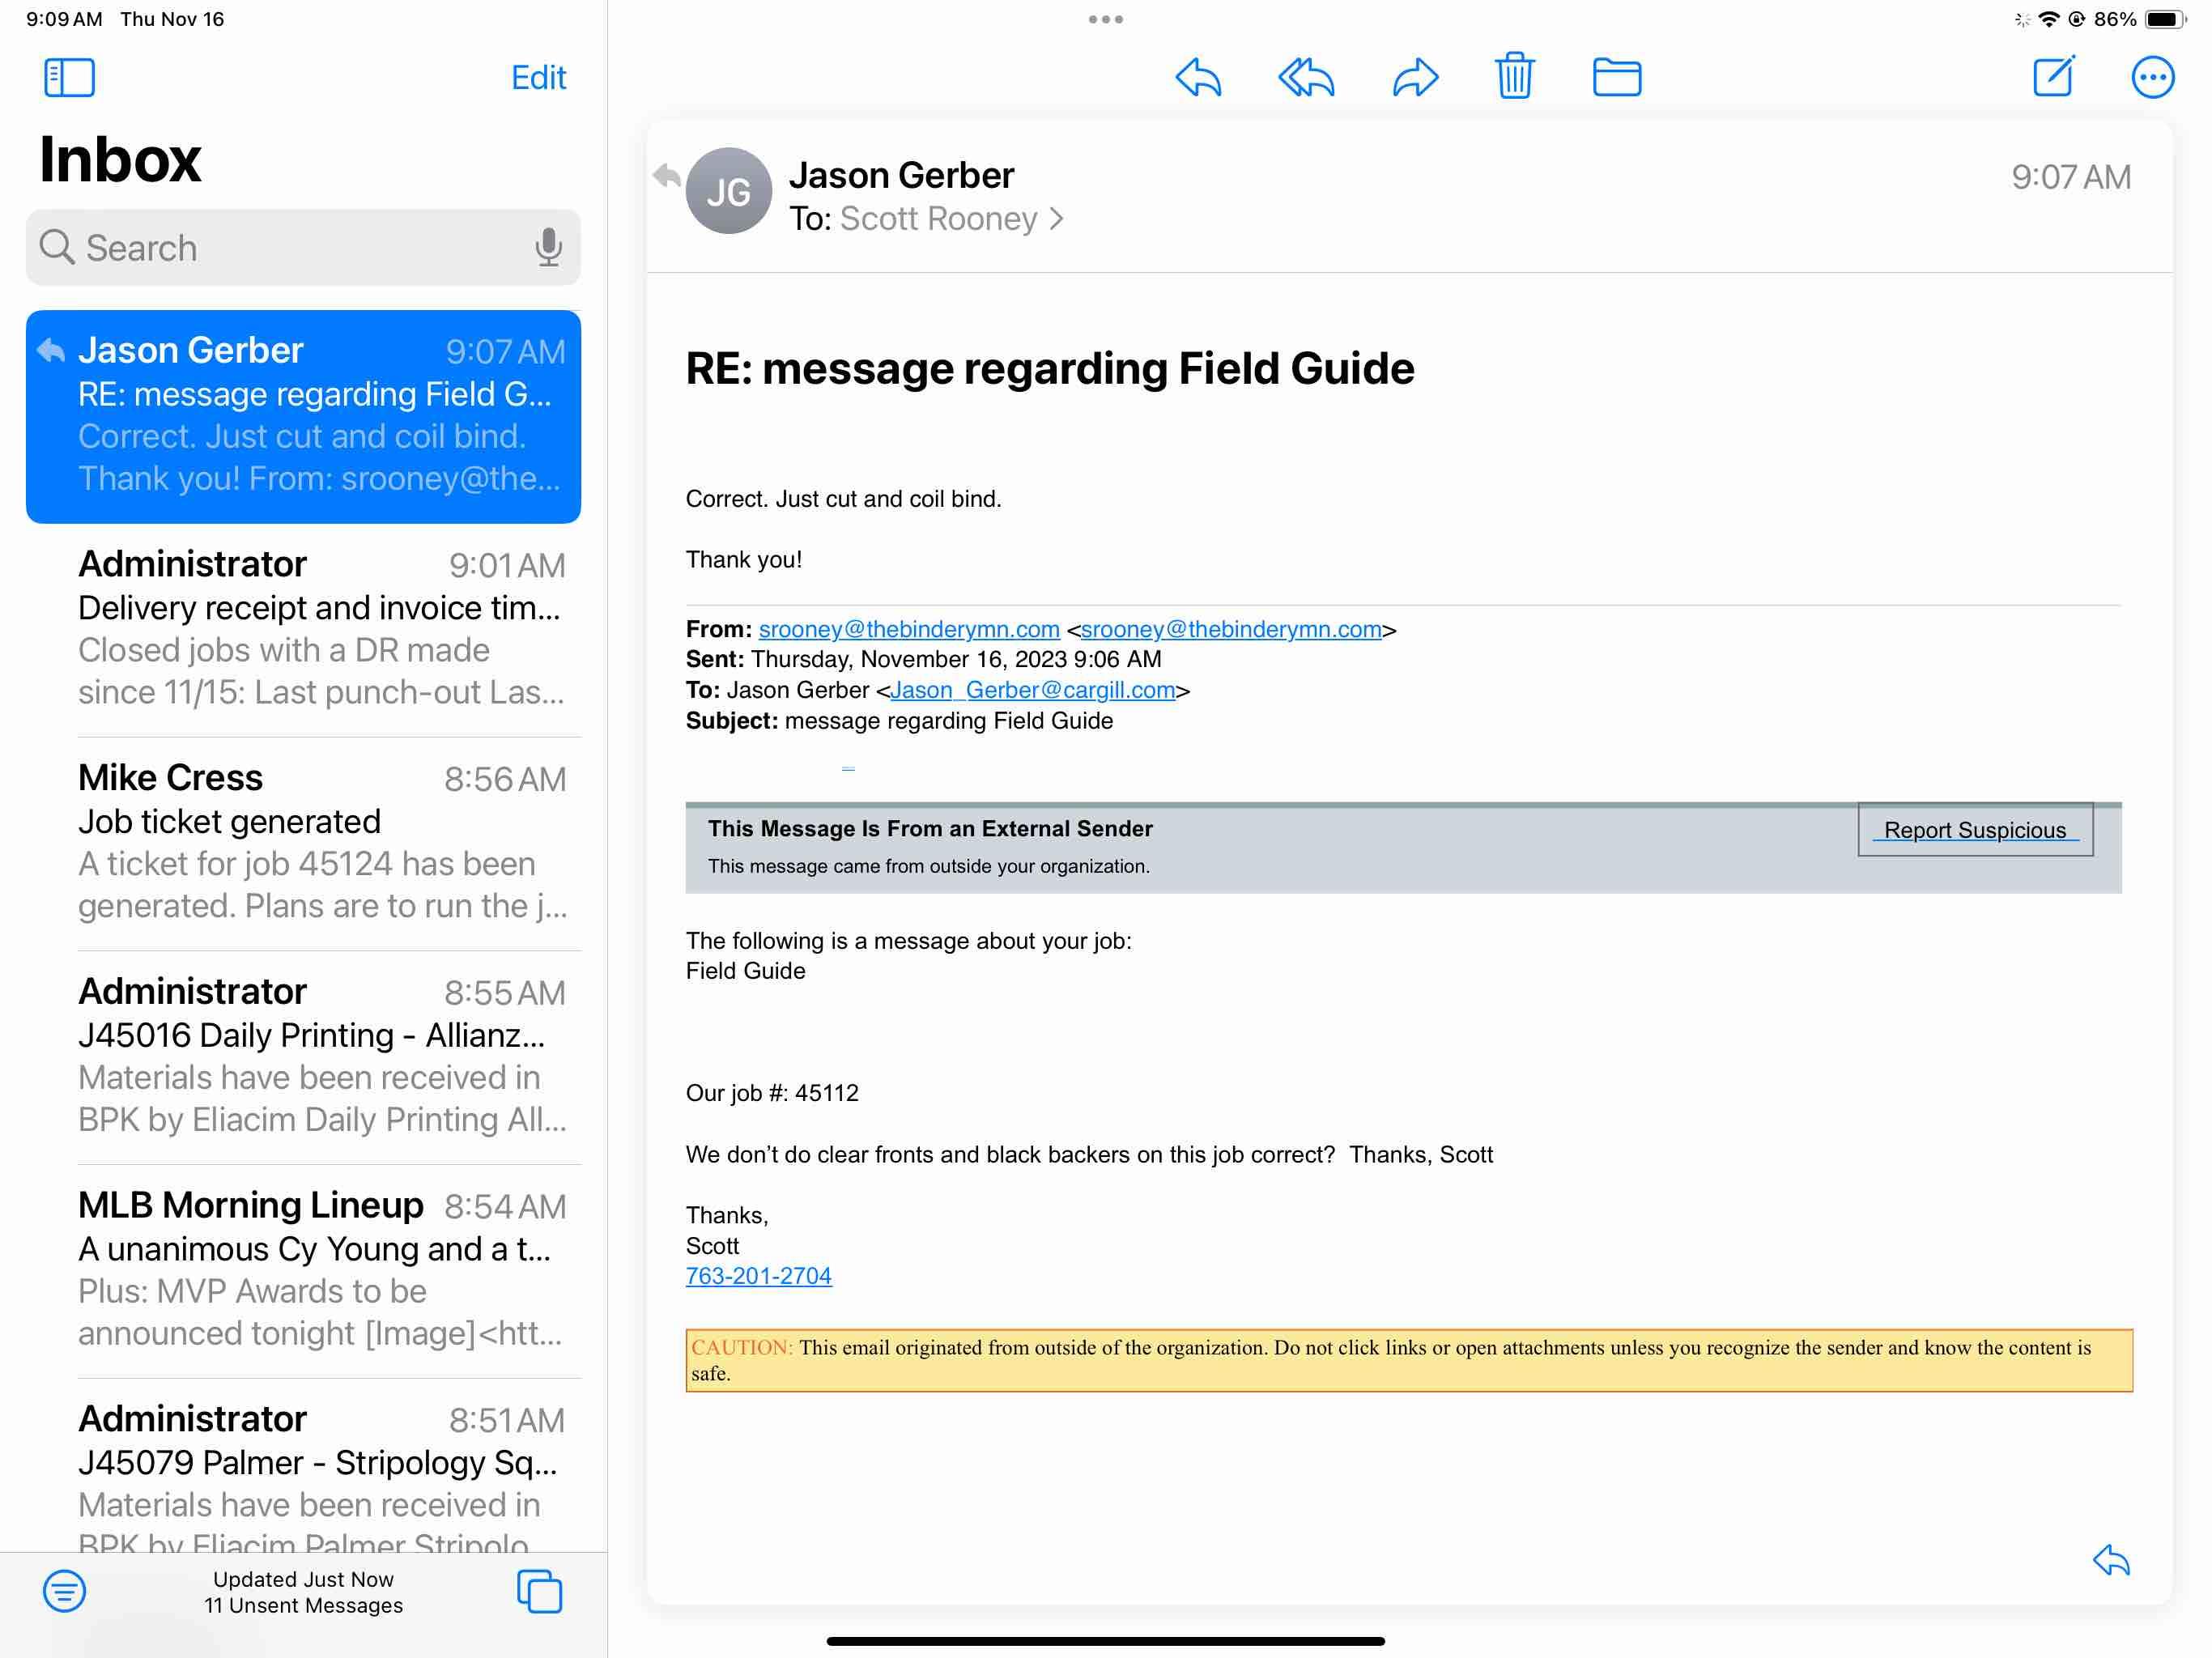Open the Move to folder icon

pos(1616,77)
